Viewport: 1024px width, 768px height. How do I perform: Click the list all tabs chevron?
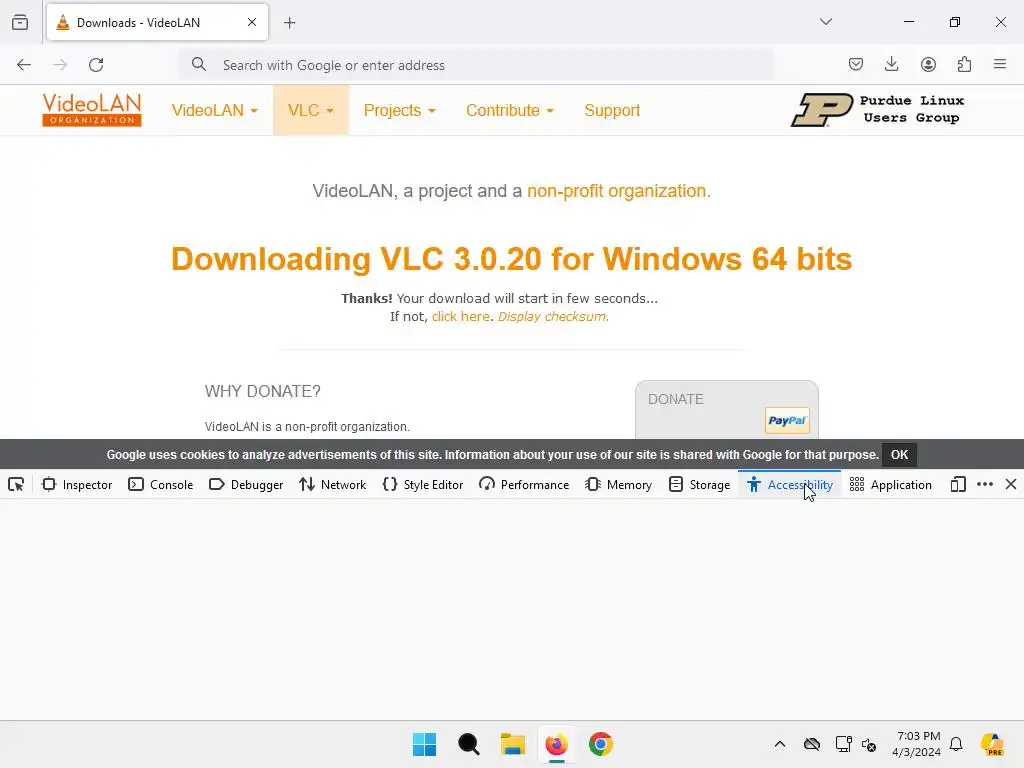coord(826,22)
